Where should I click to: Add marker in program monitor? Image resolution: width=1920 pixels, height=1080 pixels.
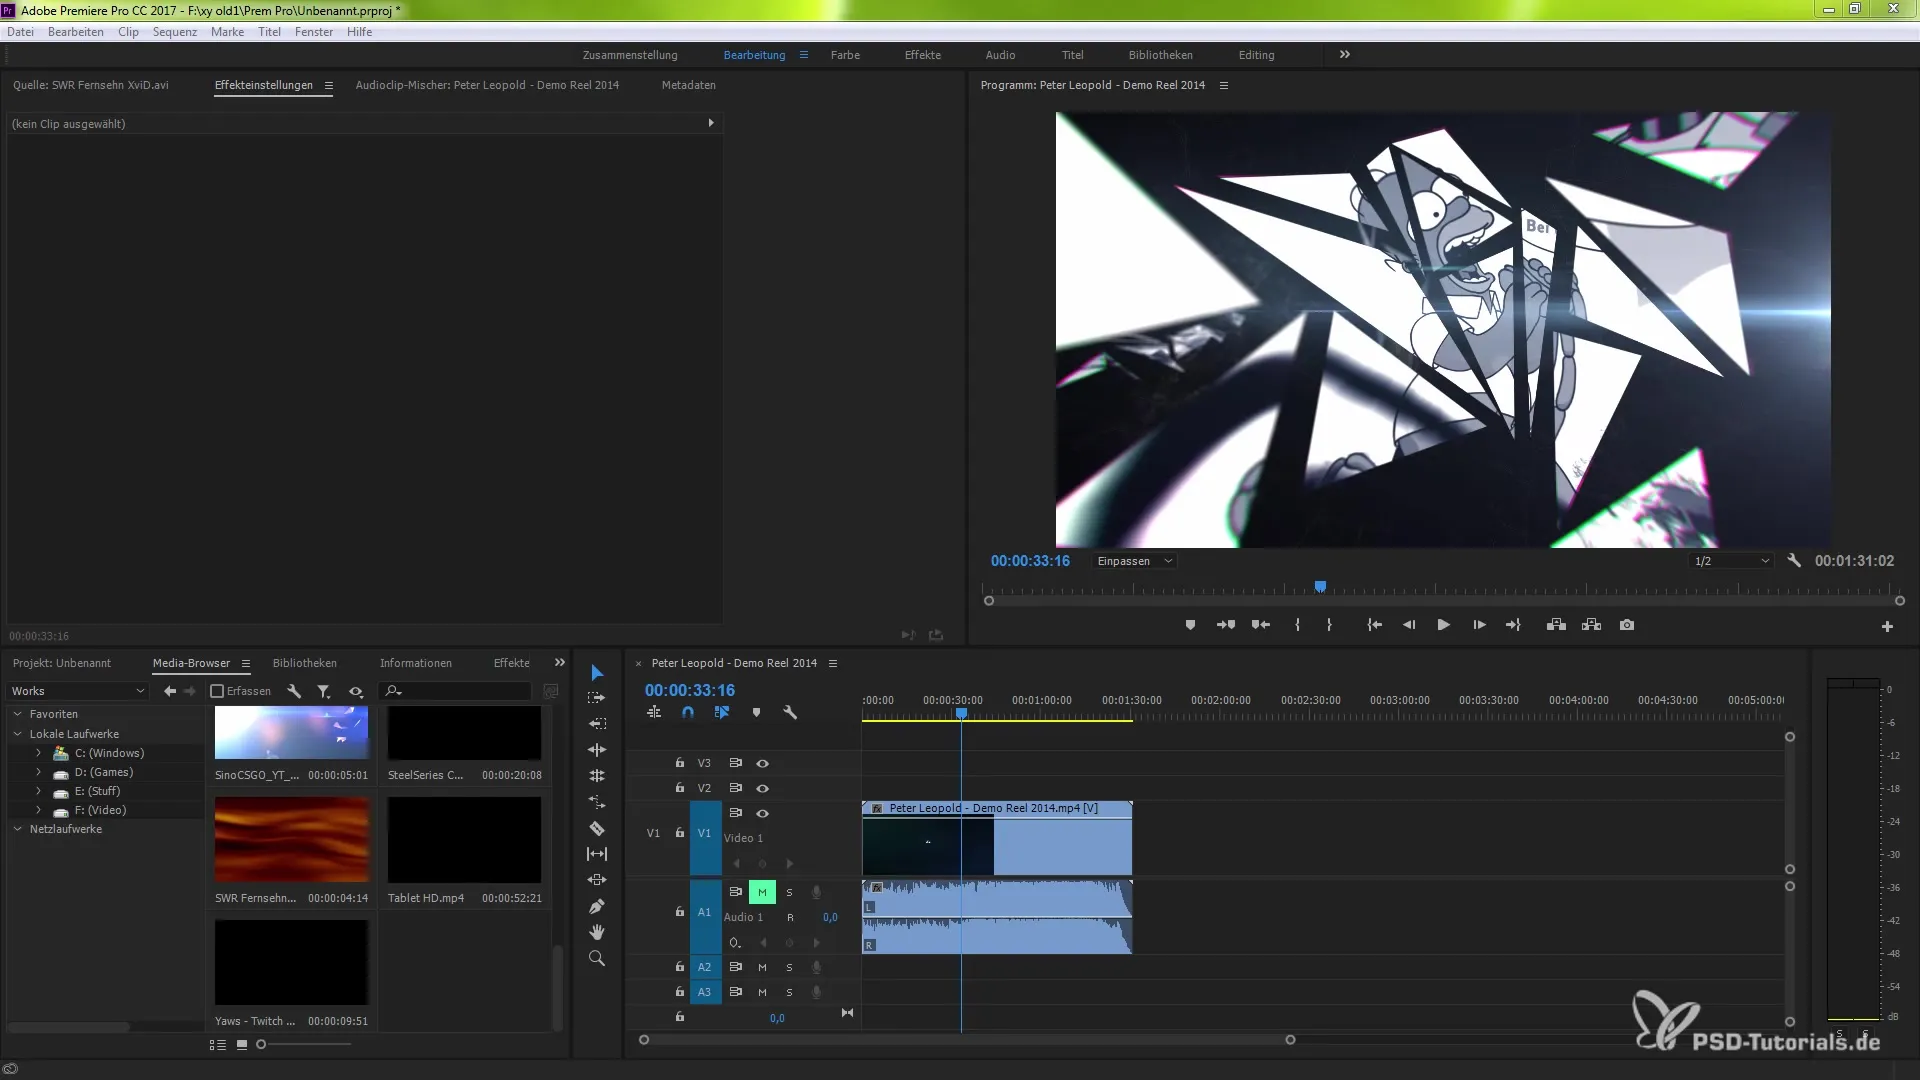[1190, 625]
